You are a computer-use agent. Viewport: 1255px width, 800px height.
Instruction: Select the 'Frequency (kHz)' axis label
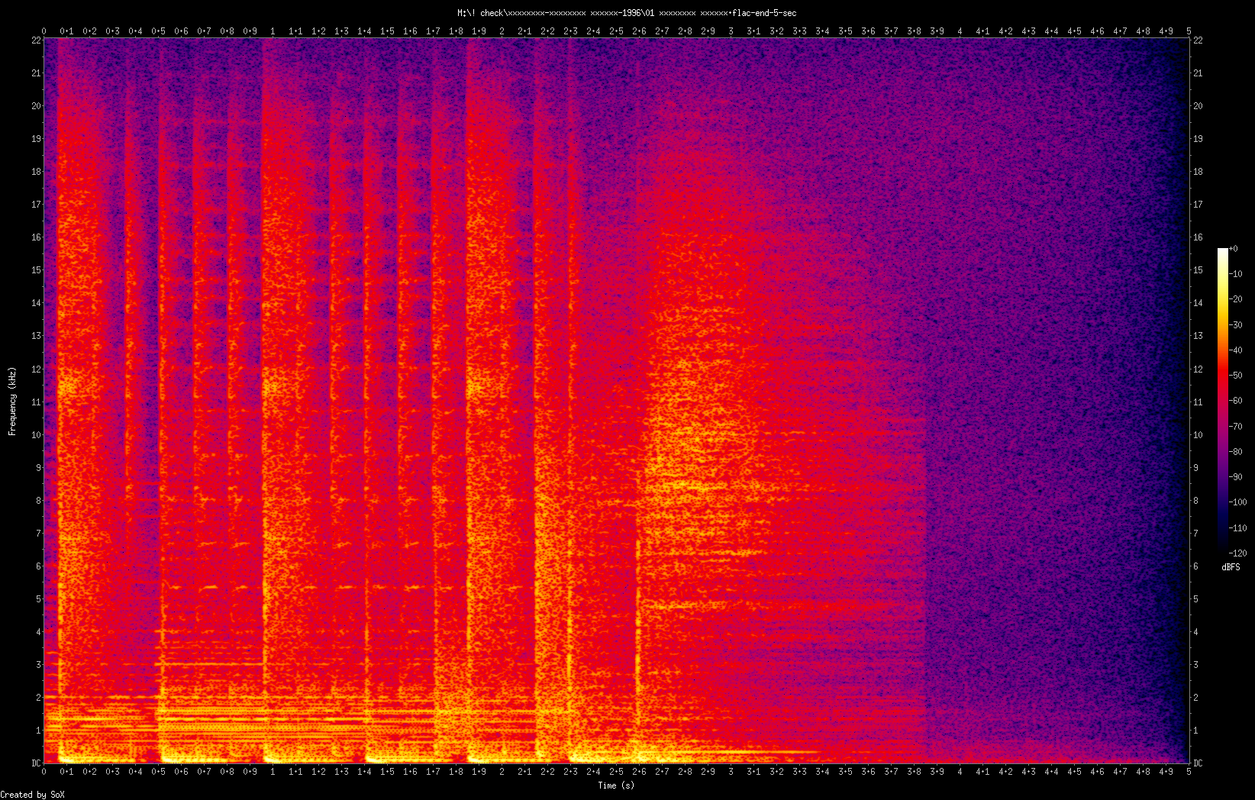point(13,400)
